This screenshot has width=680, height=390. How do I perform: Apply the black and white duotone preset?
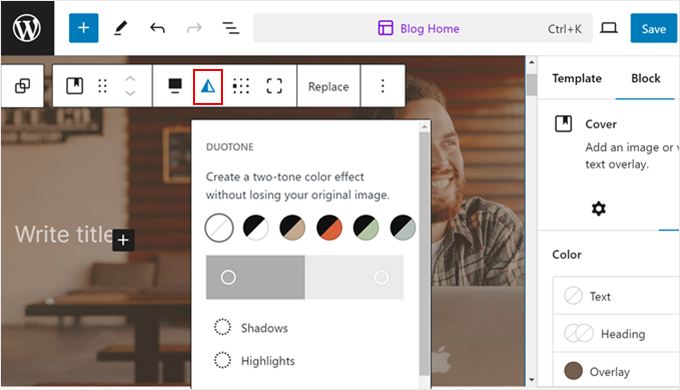pos(255,228)
